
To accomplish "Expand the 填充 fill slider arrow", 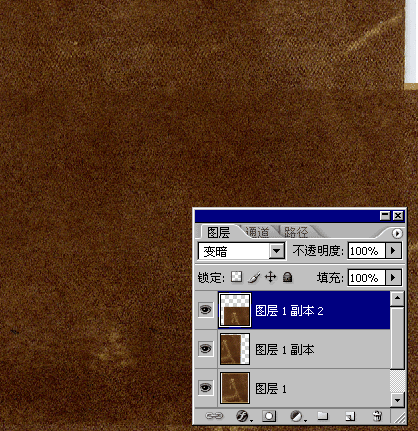I will click(393, 277).
